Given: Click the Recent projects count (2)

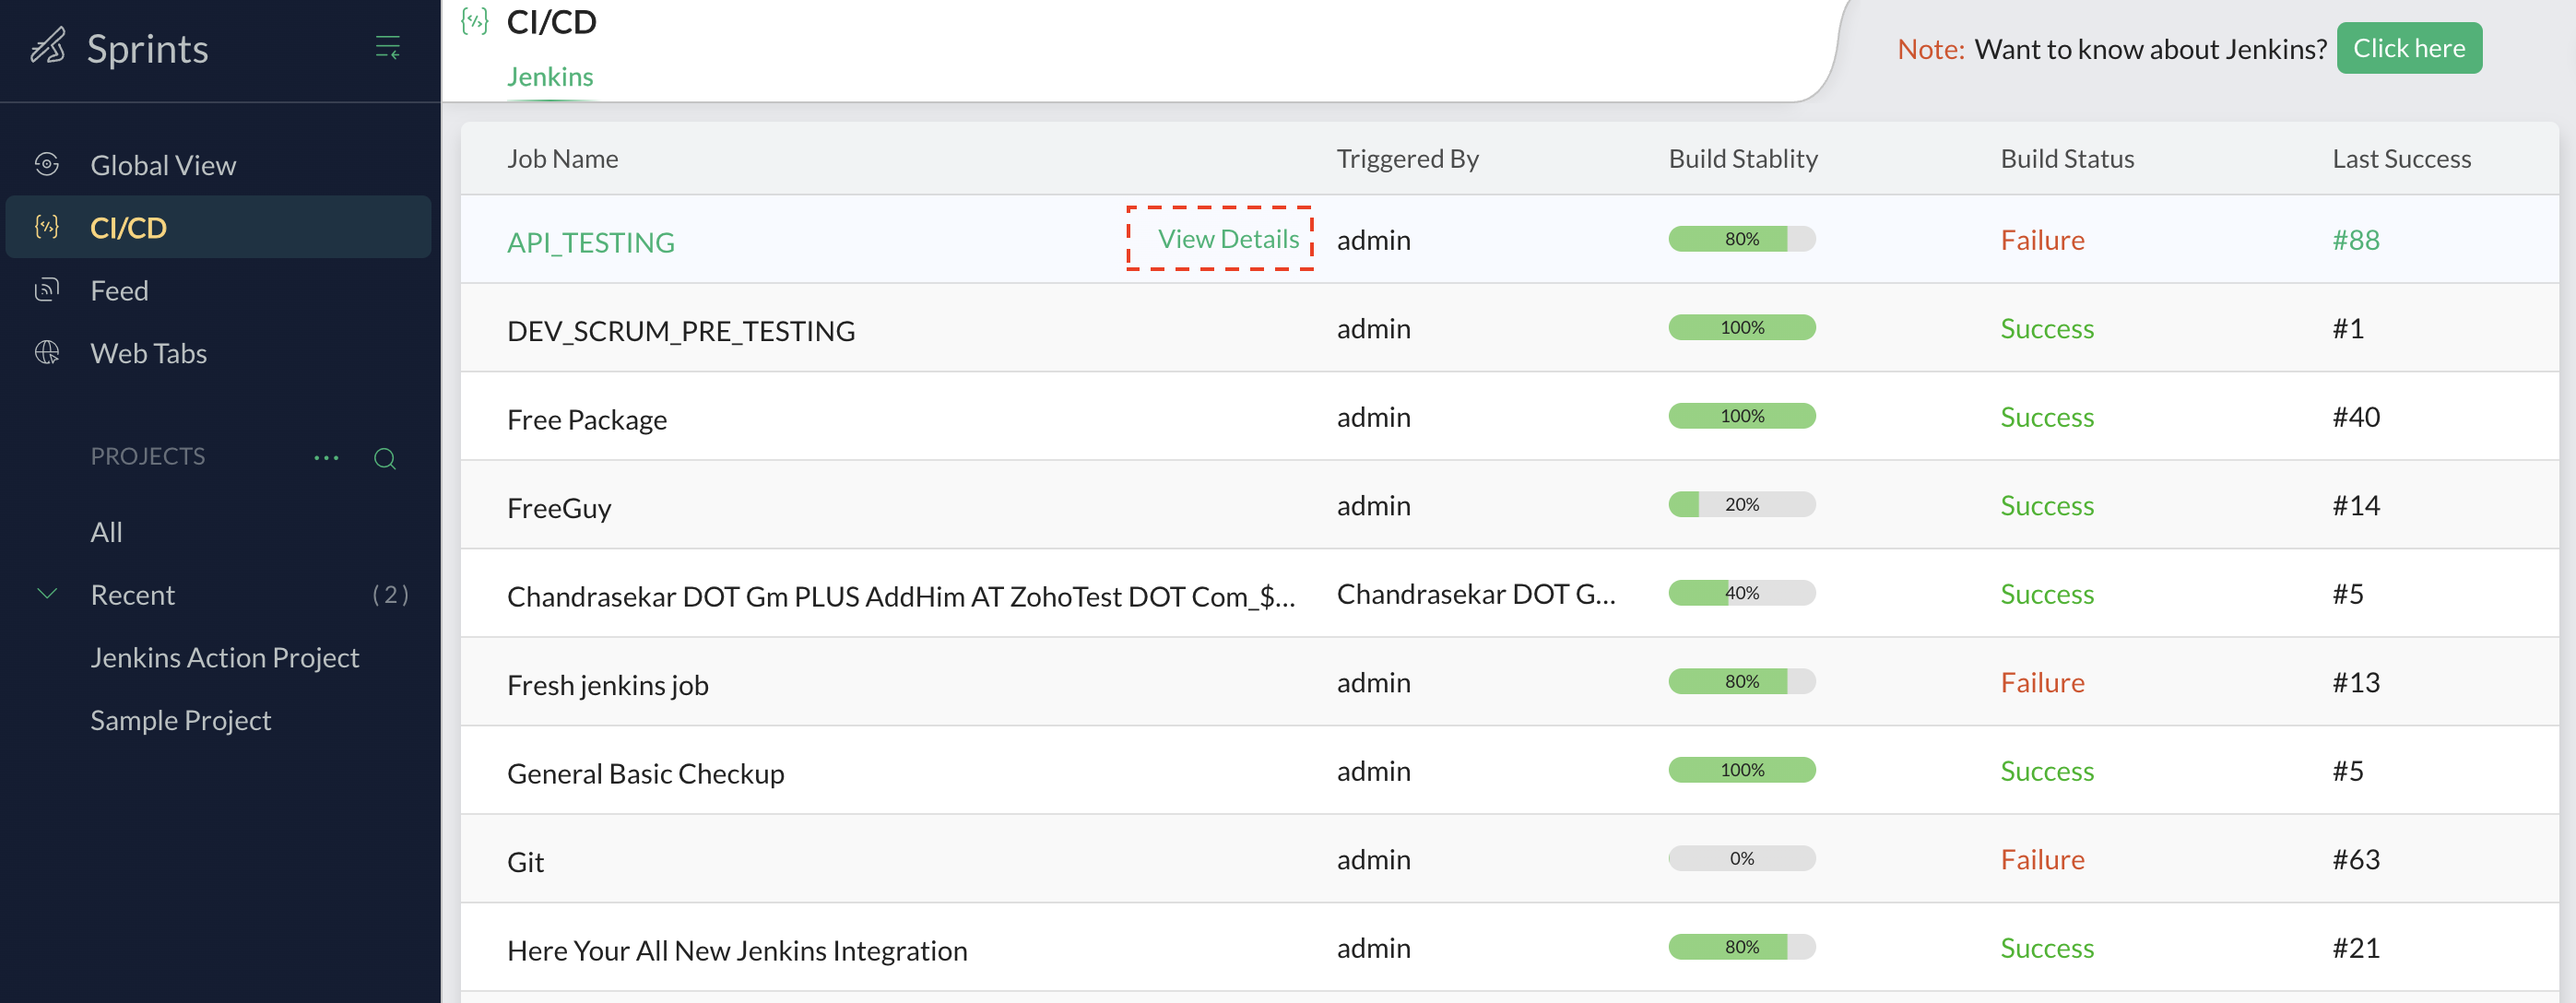Looking at the screenshot, I should 390,595.
